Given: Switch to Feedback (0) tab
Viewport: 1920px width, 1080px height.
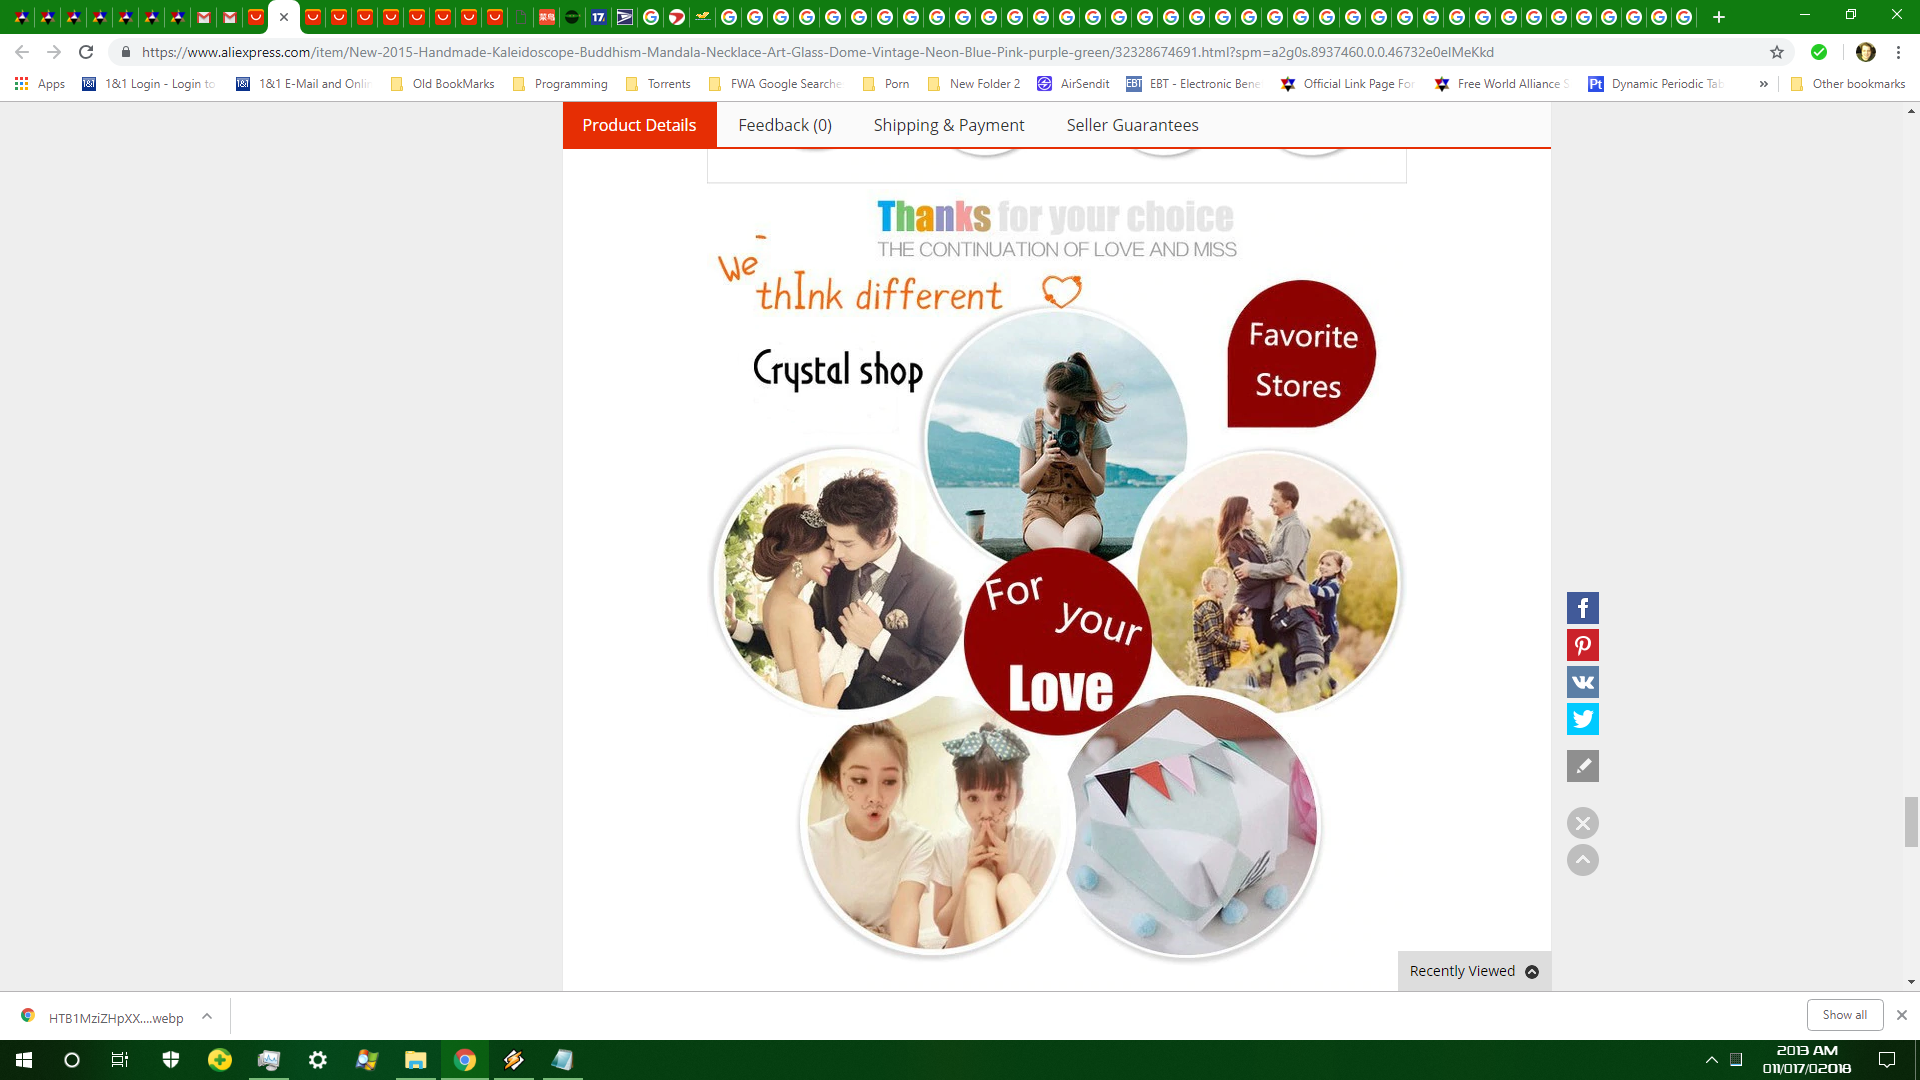Looking at the screenshot, I should click(784, 125).
